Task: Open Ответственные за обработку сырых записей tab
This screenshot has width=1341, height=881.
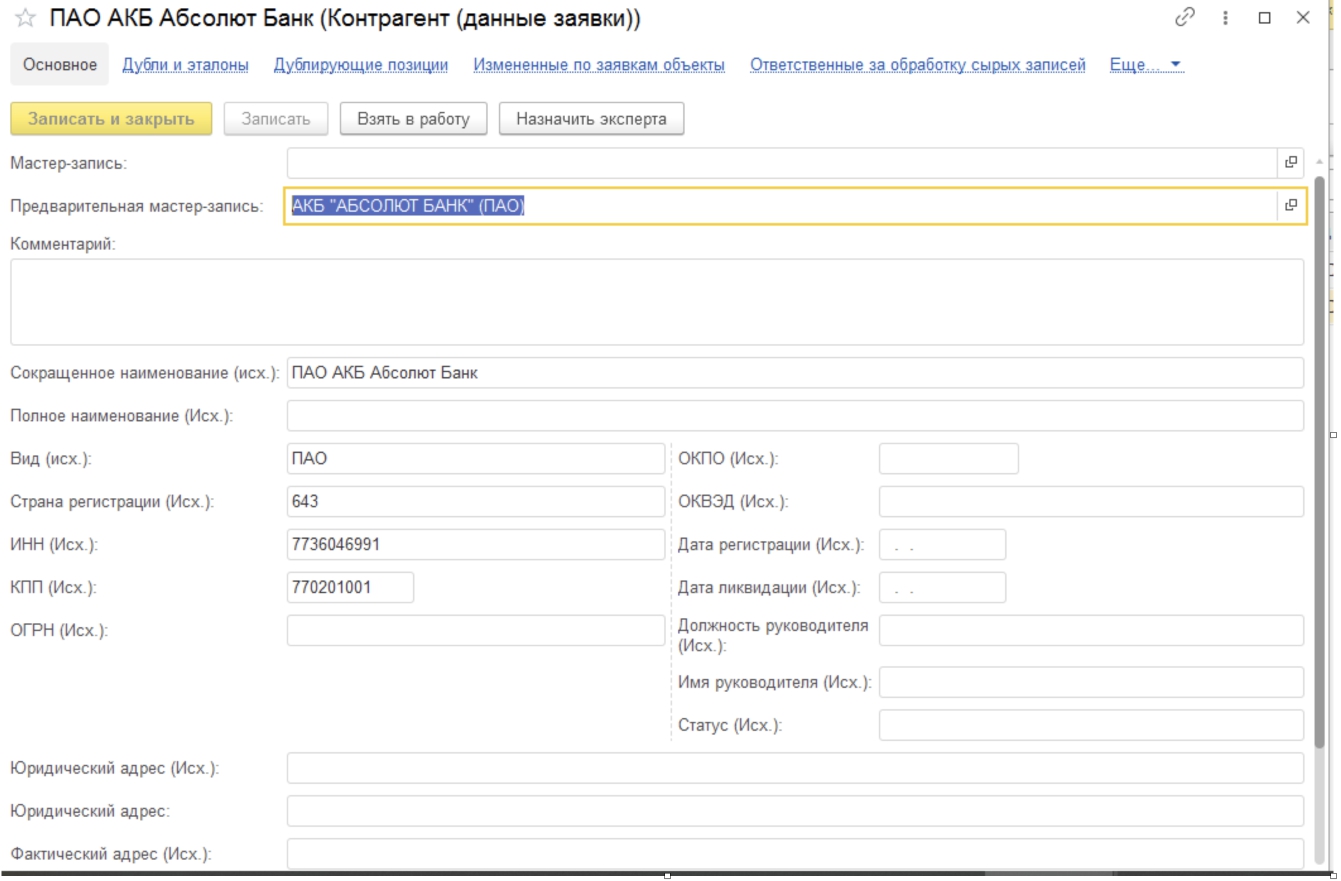Action: click(918, 65)
